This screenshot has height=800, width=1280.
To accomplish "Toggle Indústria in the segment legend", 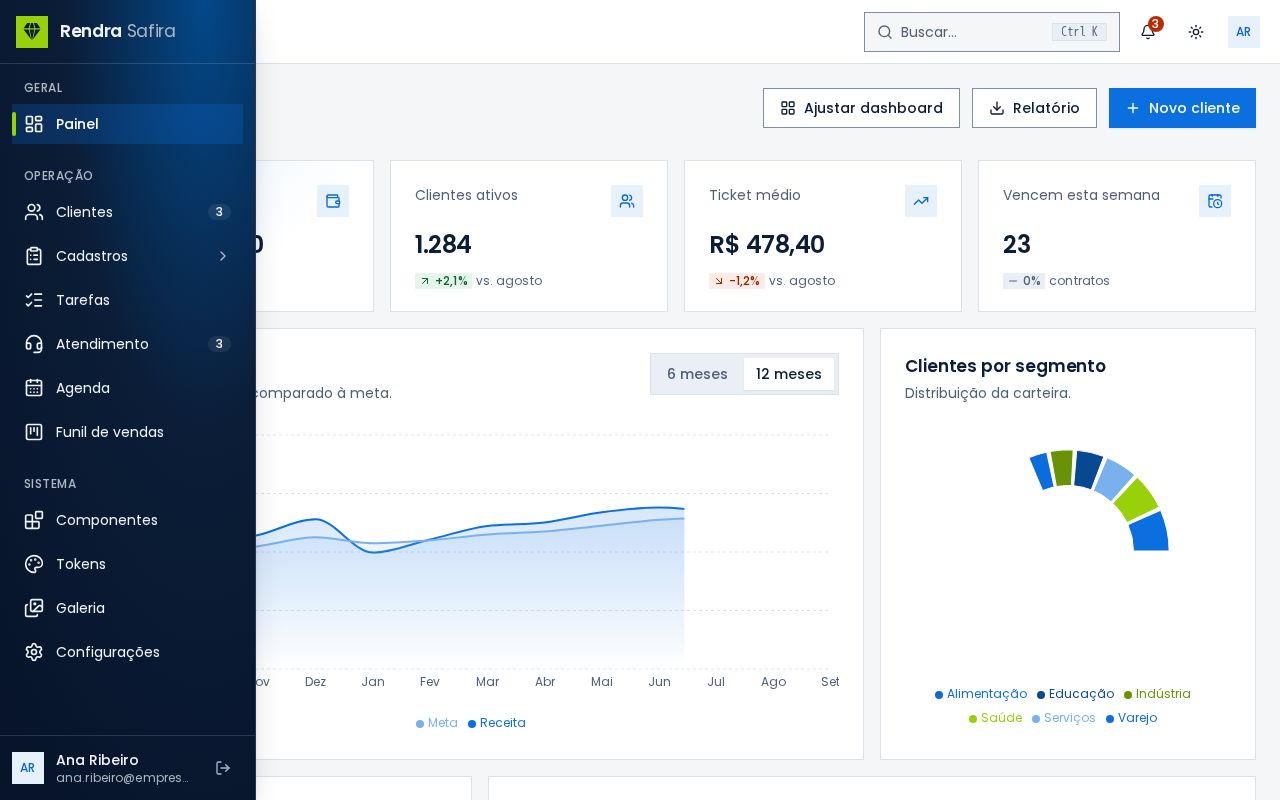I will point(1157,694).
